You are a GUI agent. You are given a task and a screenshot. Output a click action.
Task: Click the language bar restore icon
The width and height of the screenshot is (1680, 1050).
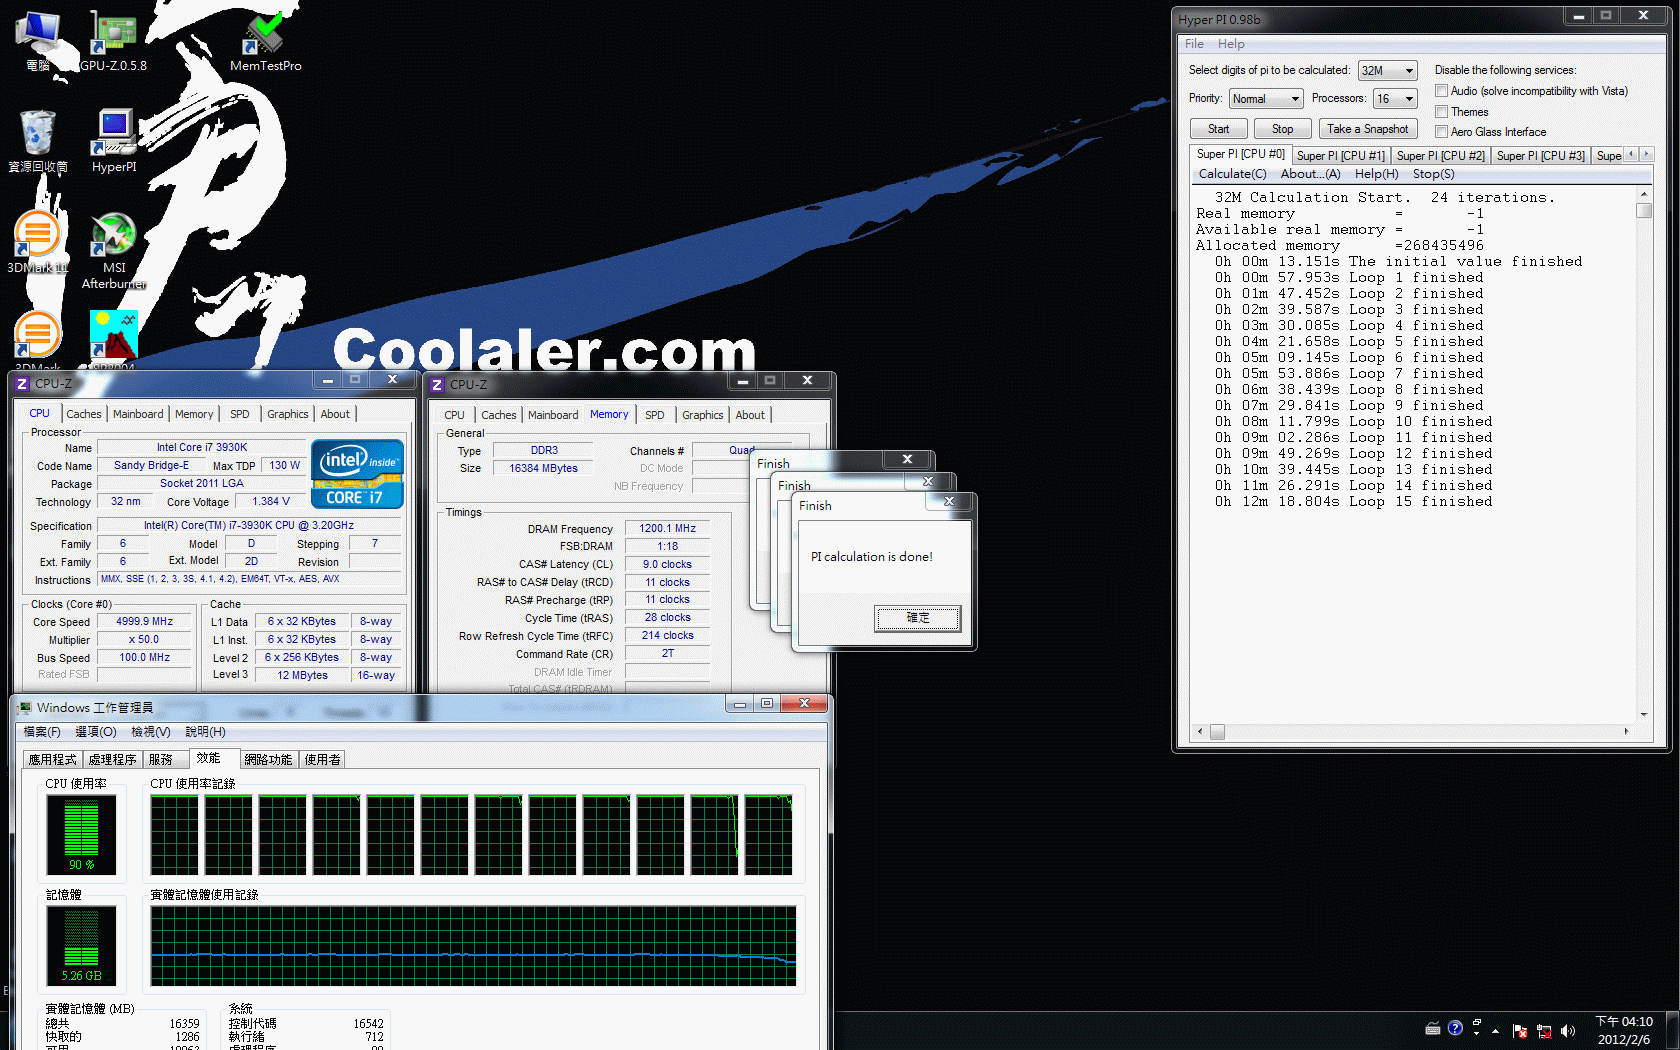1477,1022
